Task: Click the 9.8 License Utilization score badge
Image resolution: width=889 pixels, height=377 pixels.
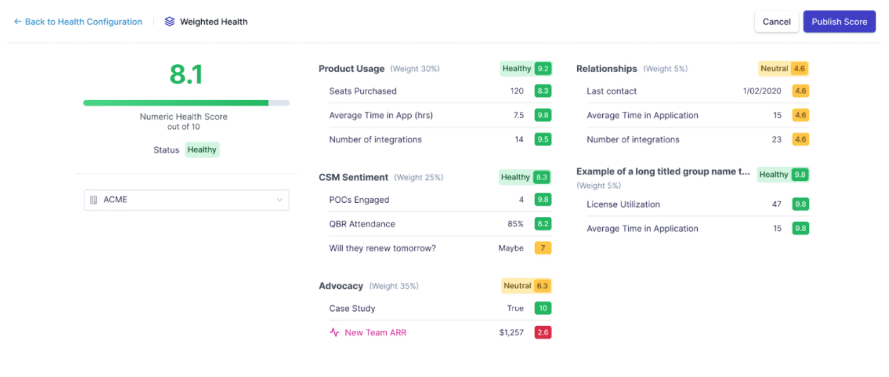Action: pos(801,204)
